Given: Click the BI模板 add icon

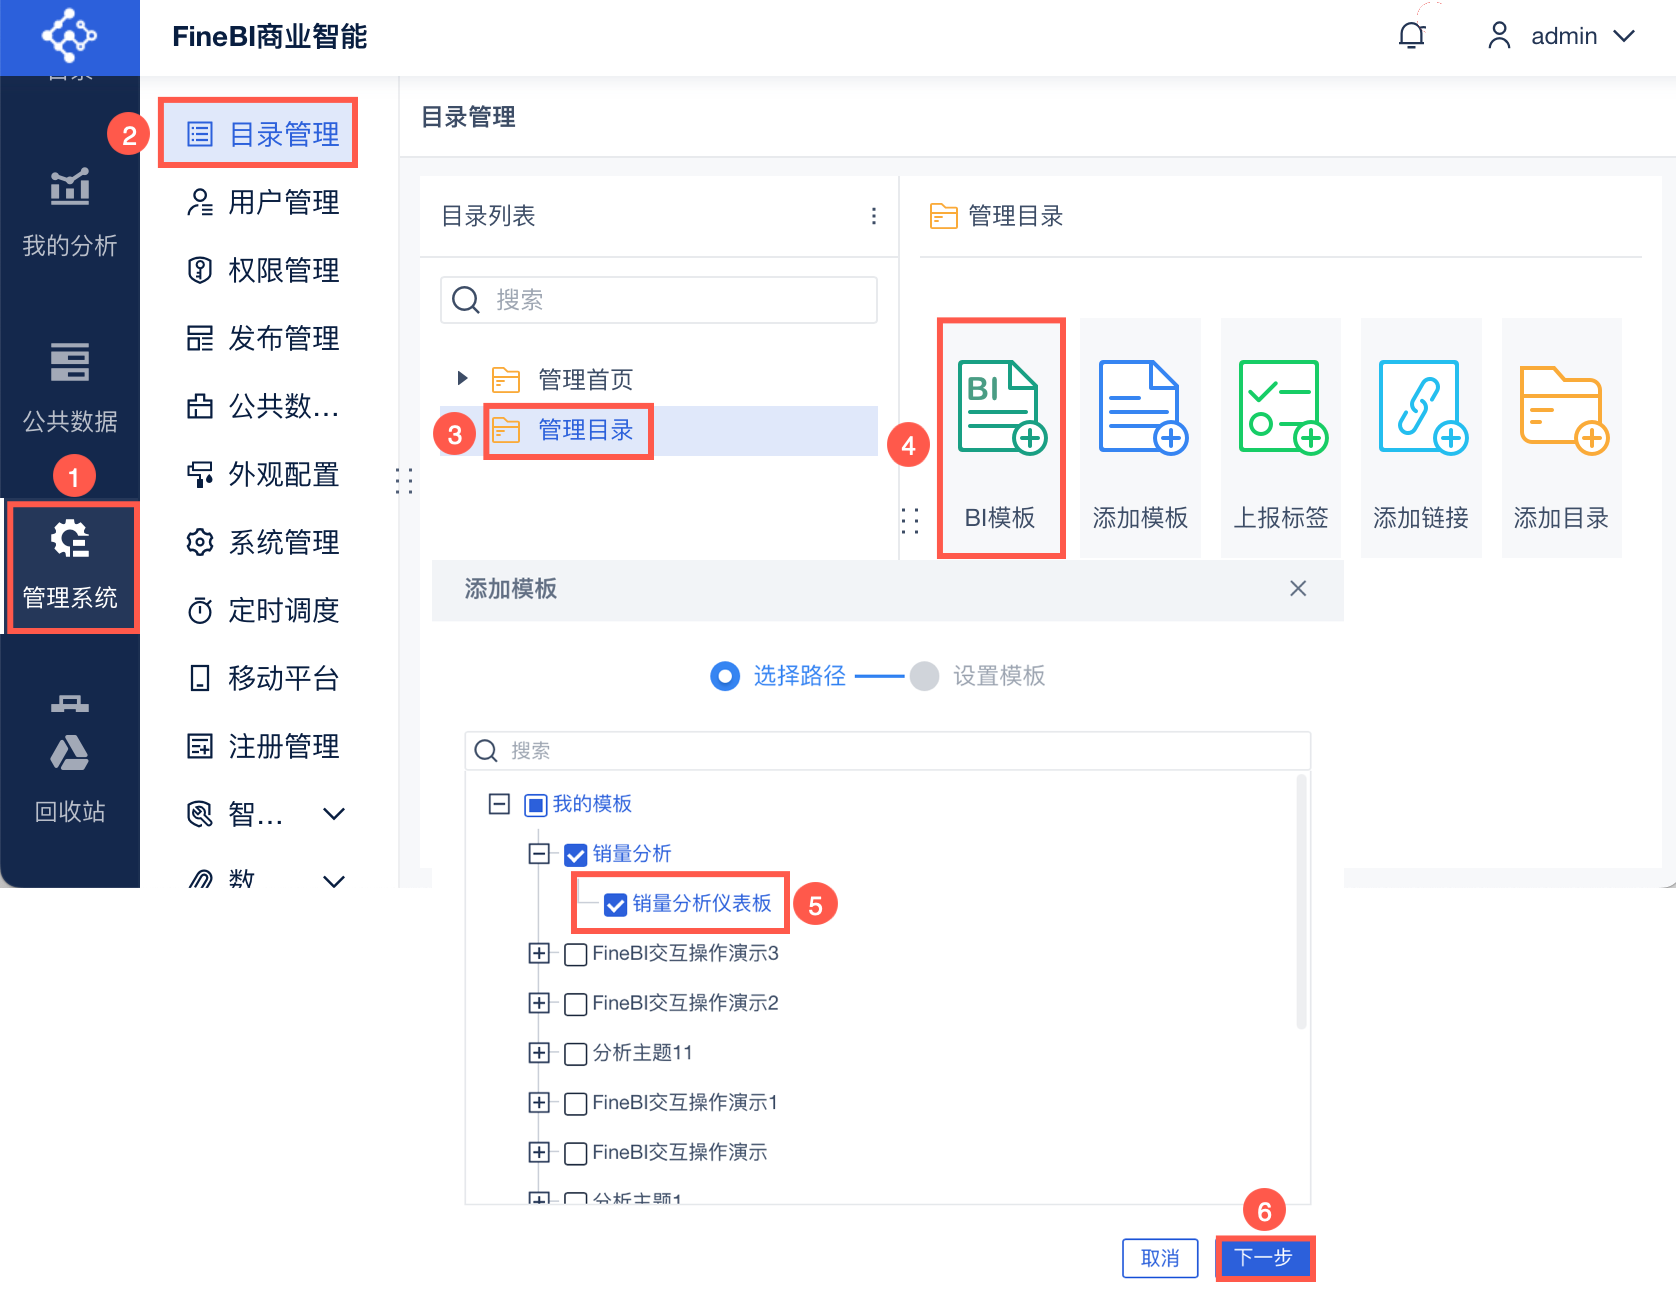Looking at the screenshot, I should click(1001, 407).
